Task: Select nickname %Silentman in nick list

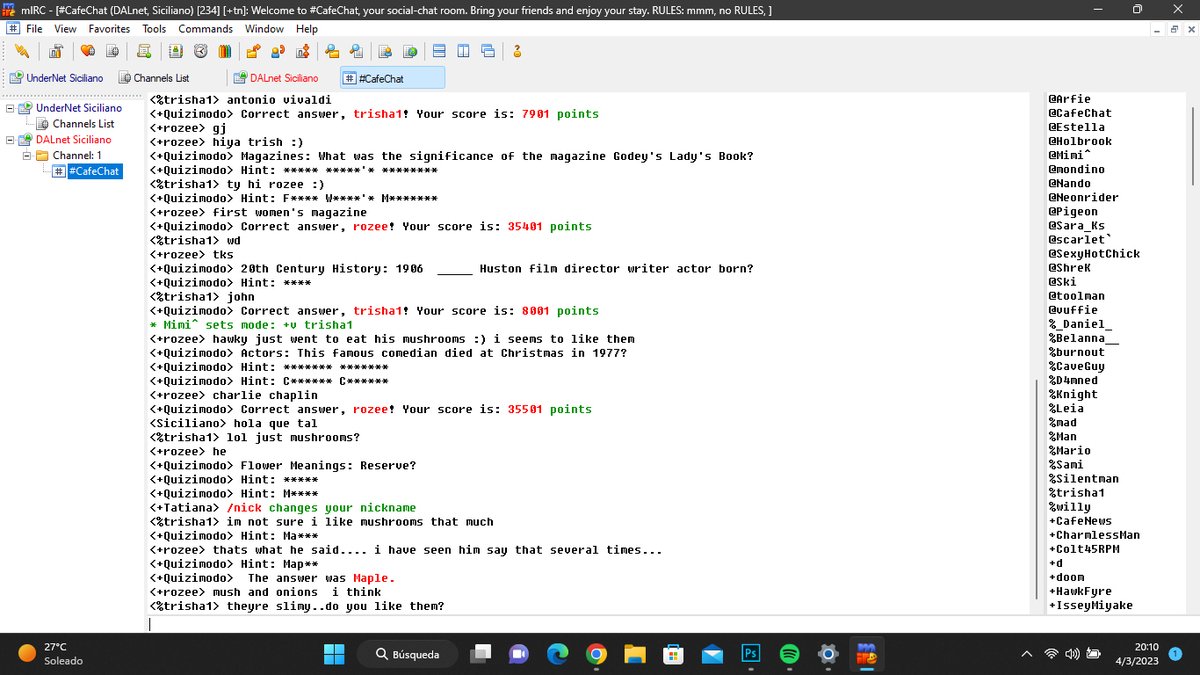Action: (1083, 479)
